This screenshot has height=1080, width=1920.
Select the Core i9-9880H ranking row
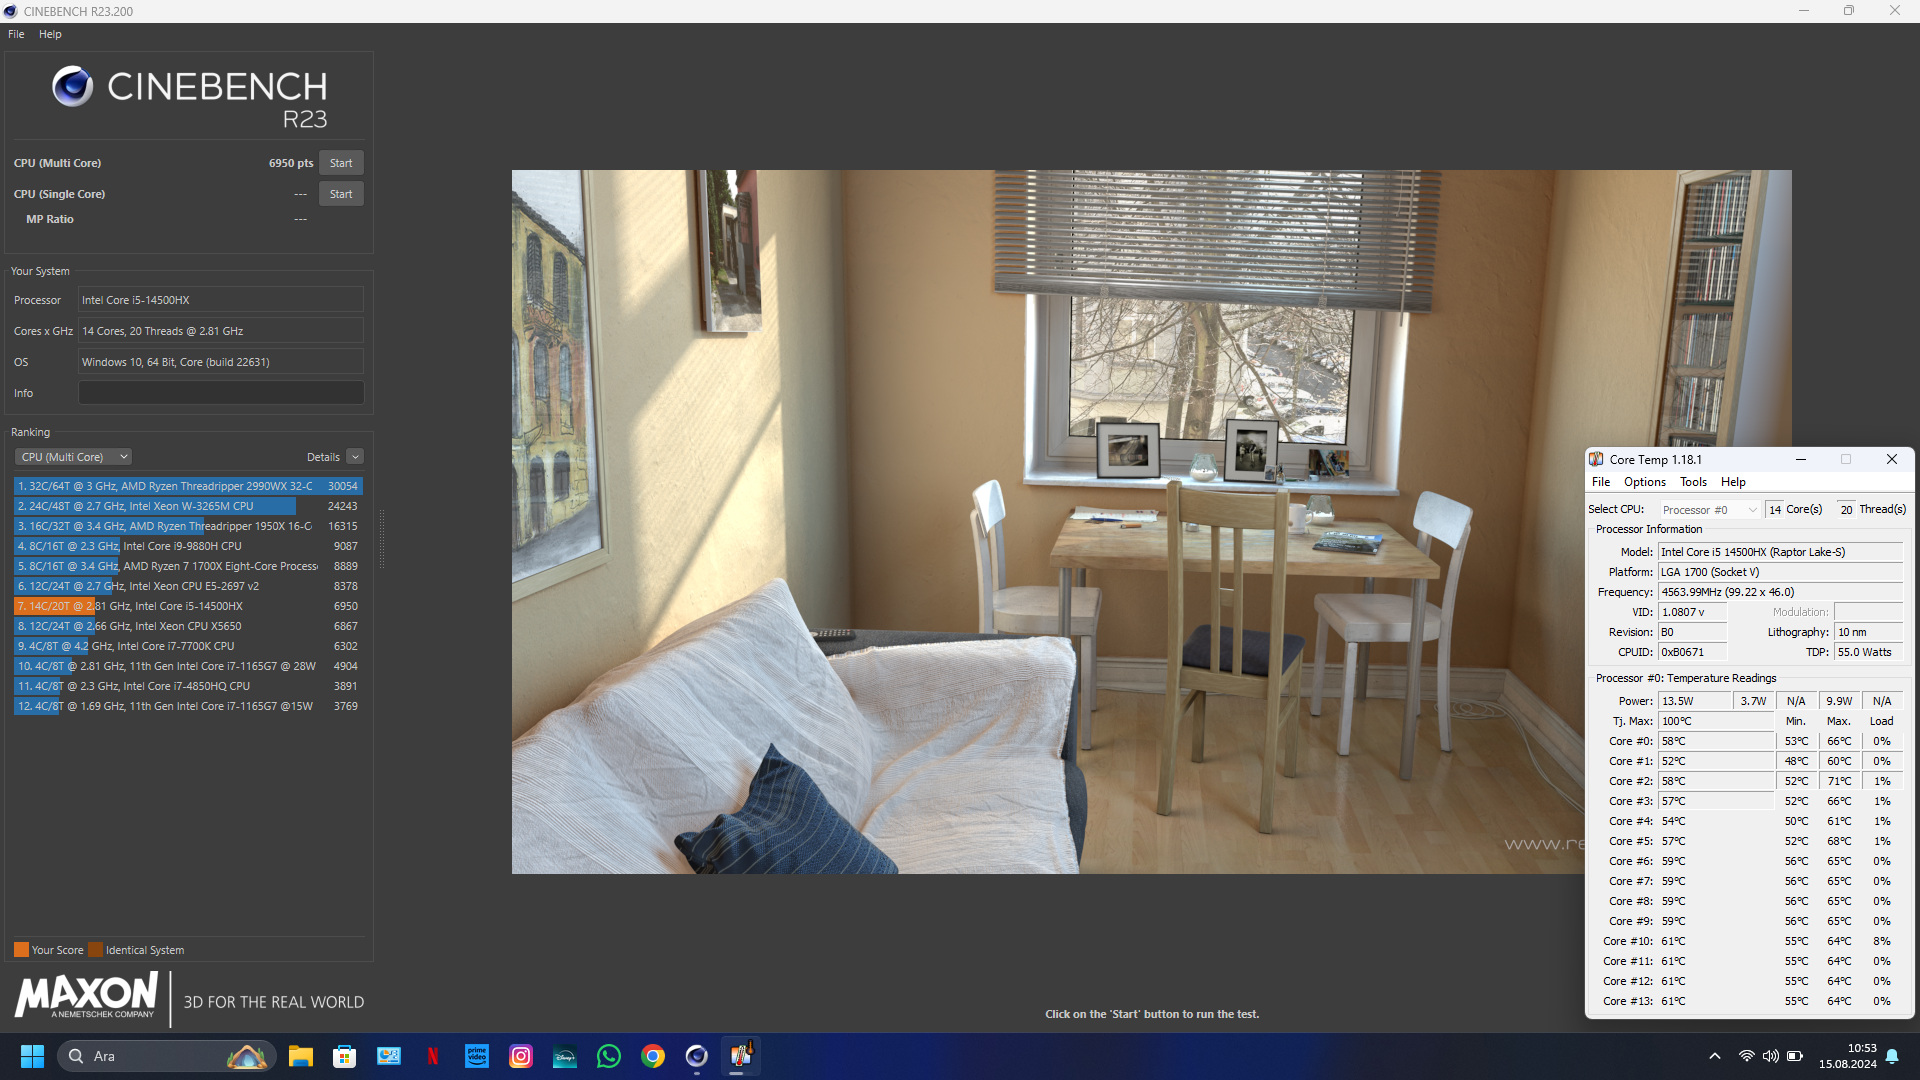coord(188,546)
